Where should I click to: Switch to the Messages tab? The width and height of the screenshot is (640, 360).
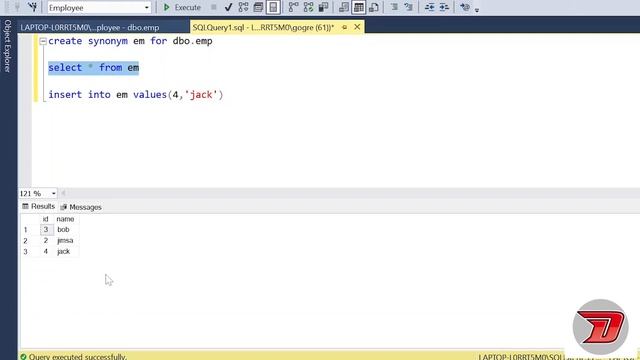pos(81,207)
